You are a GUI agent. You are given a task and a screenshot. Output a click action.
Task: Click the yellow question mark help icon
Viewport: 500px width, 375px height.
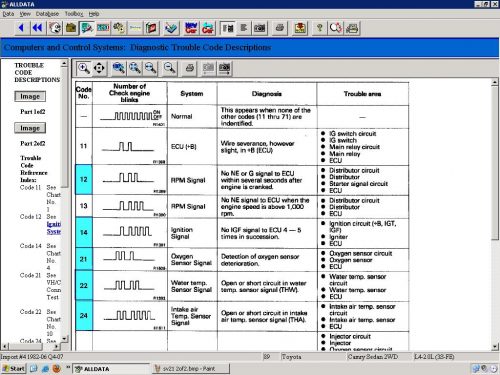pyautogui.click(x=319, y=28)
